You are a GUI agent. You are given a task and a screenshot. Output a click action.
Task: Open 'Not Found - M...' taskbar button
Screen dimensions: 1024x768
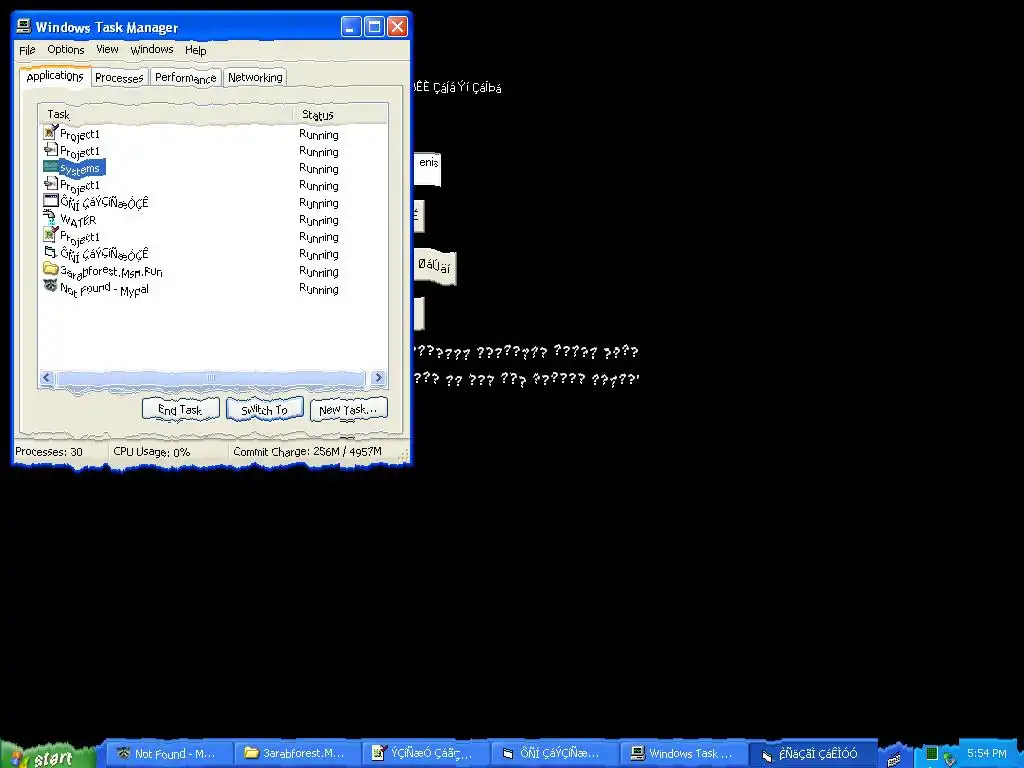[168, 754]
